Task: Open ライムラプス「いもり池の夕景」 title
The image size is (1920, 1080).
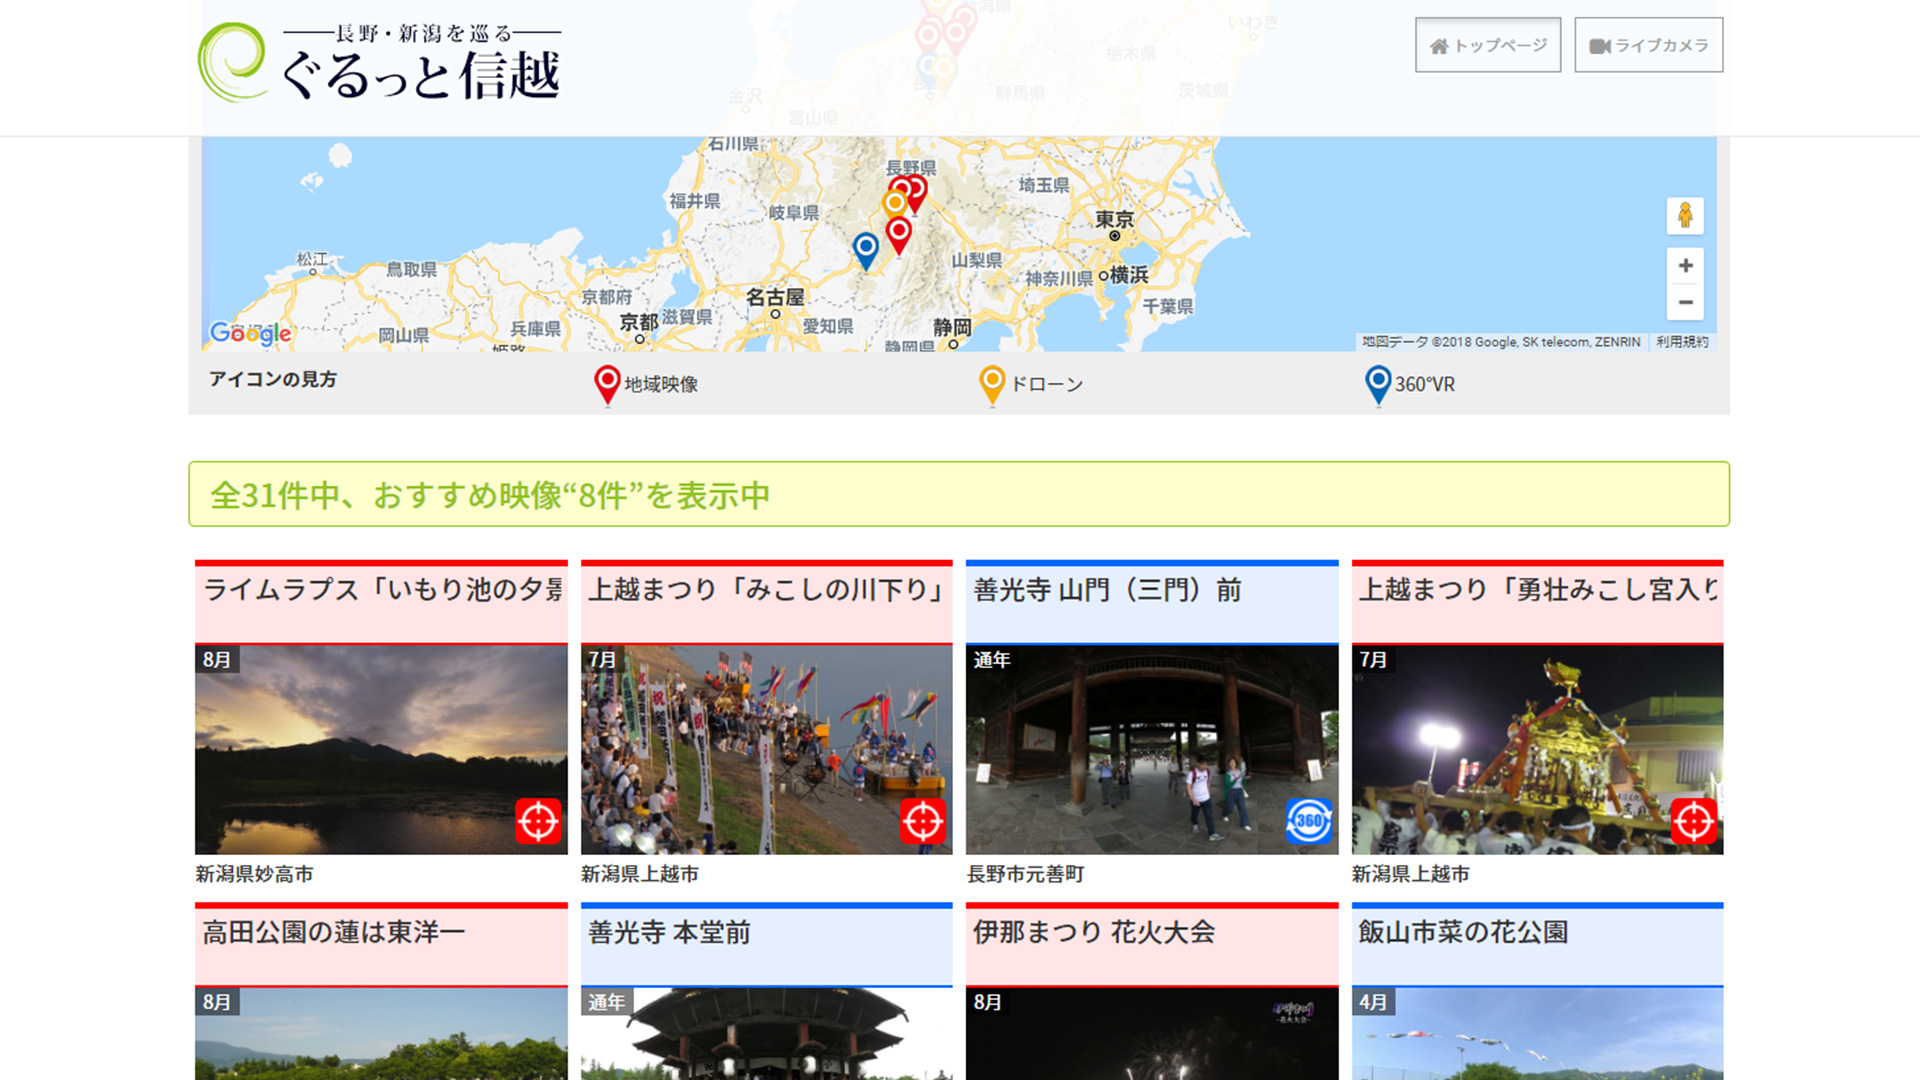Action: pos(381,590)
